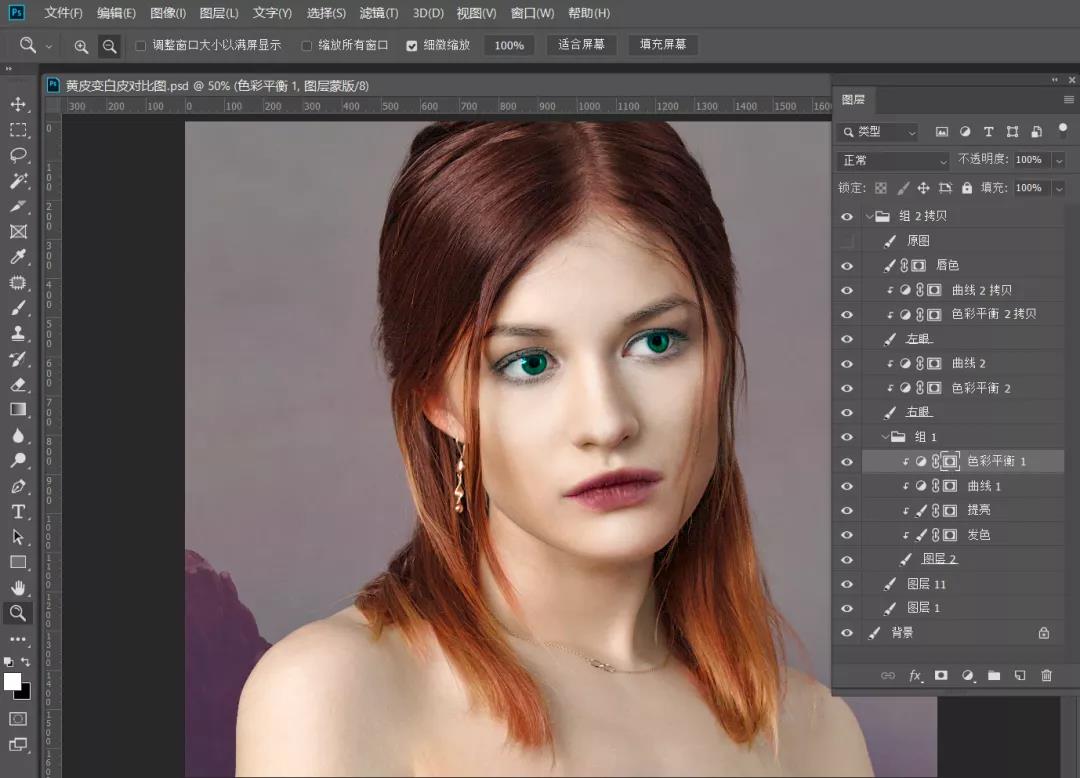Swap foreground and background colors
Image resolution: width=1080 pixels, height=778 pixels.
pos(25,662)
